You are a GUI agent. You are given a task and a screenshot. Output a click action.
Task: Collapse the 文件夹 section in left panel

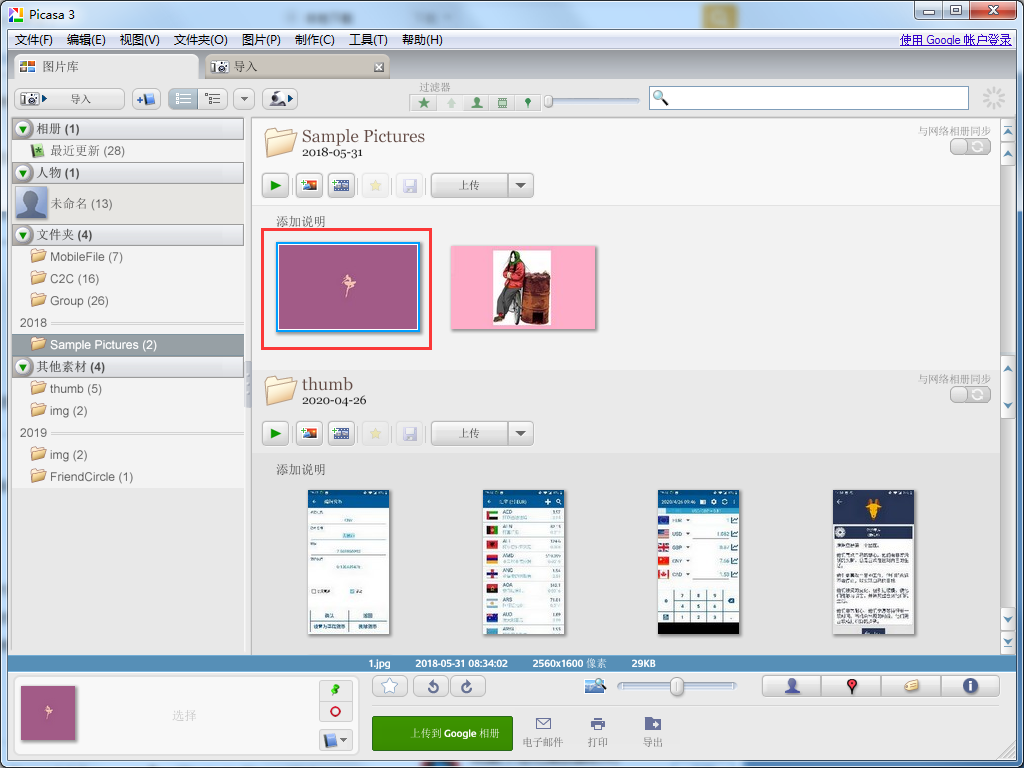coord(22,235)
